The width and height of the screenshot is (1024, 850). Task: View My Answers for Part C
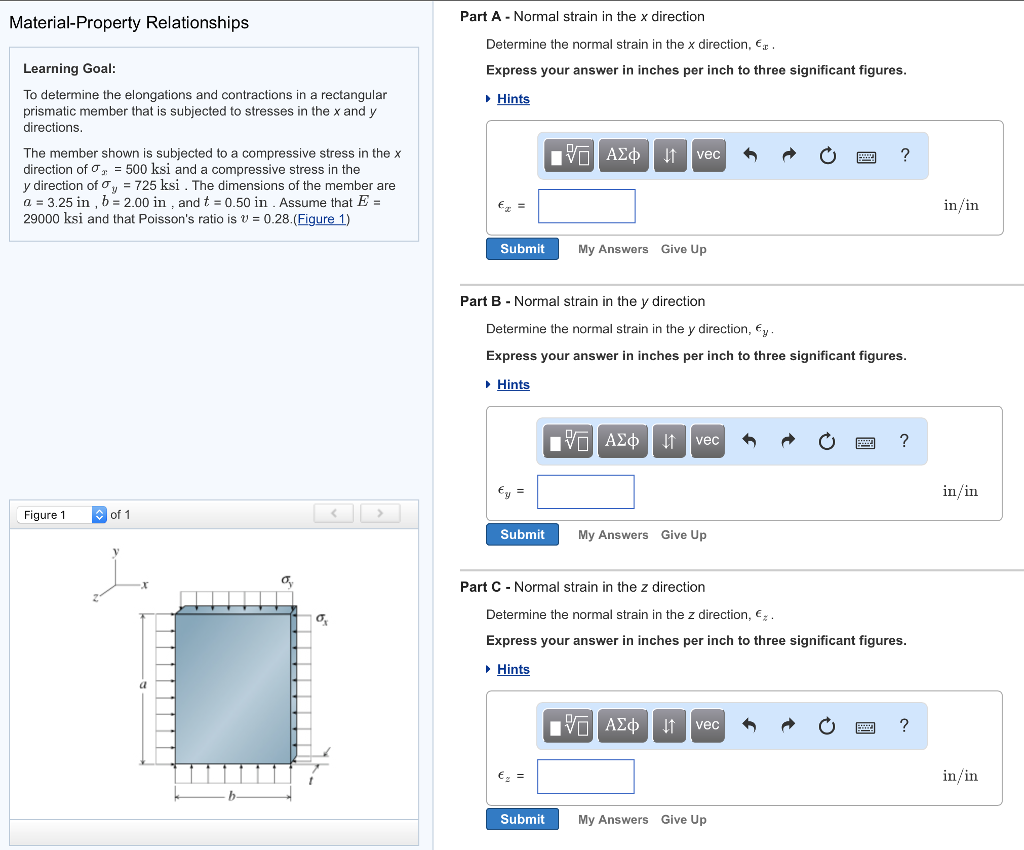tap(613, 819)
